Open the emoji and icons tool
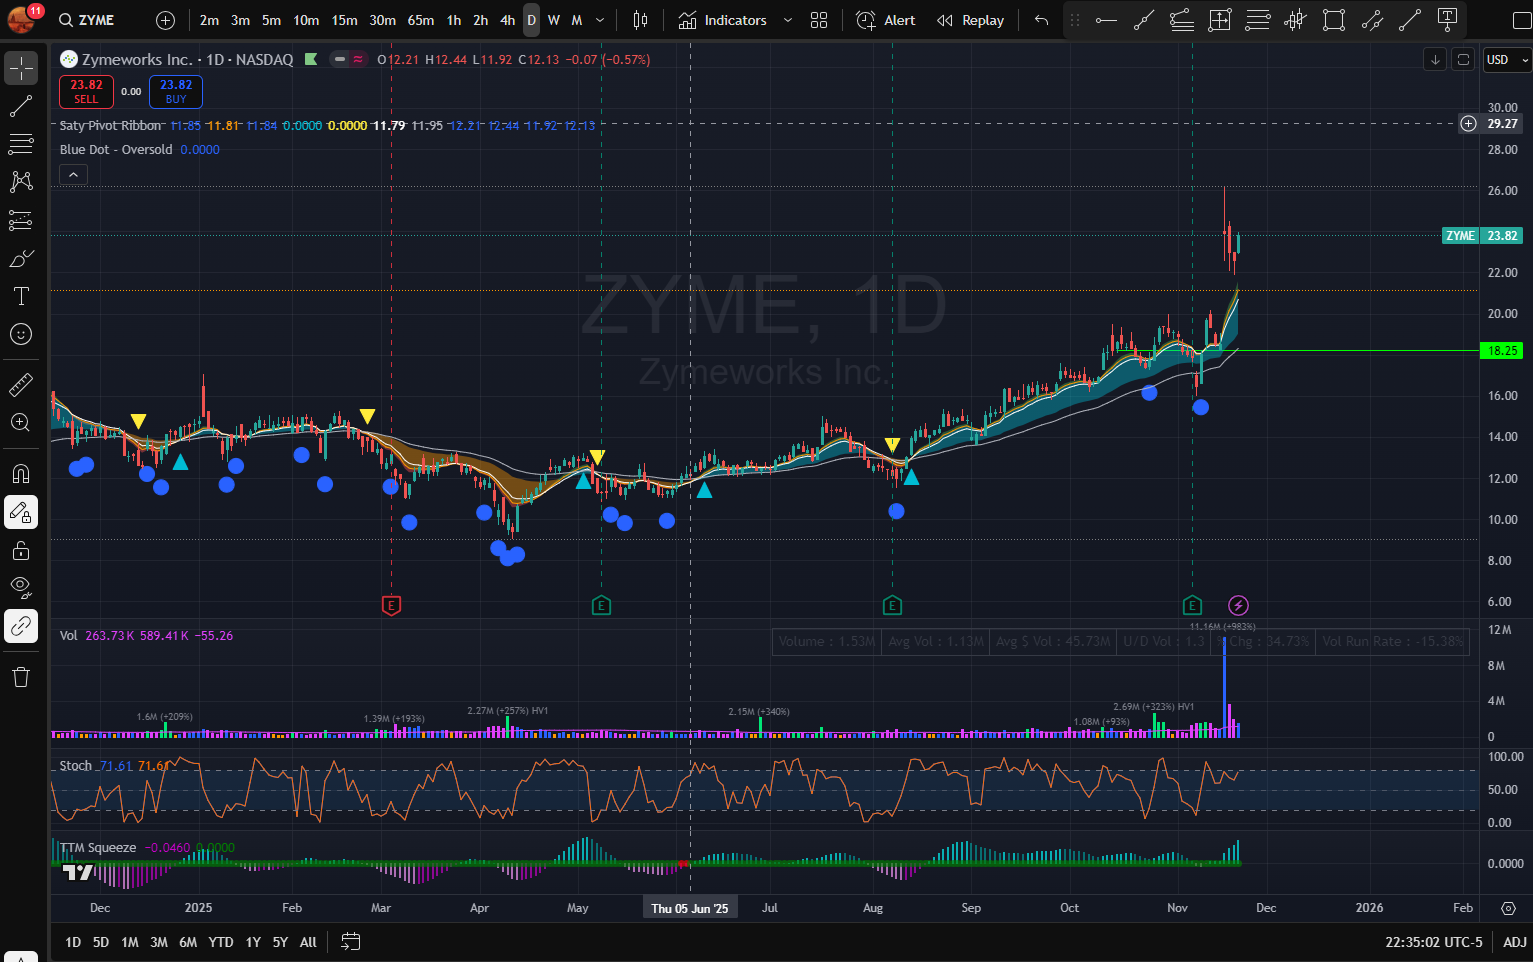This screenshot has height=962, width=1533. (21, 334)
